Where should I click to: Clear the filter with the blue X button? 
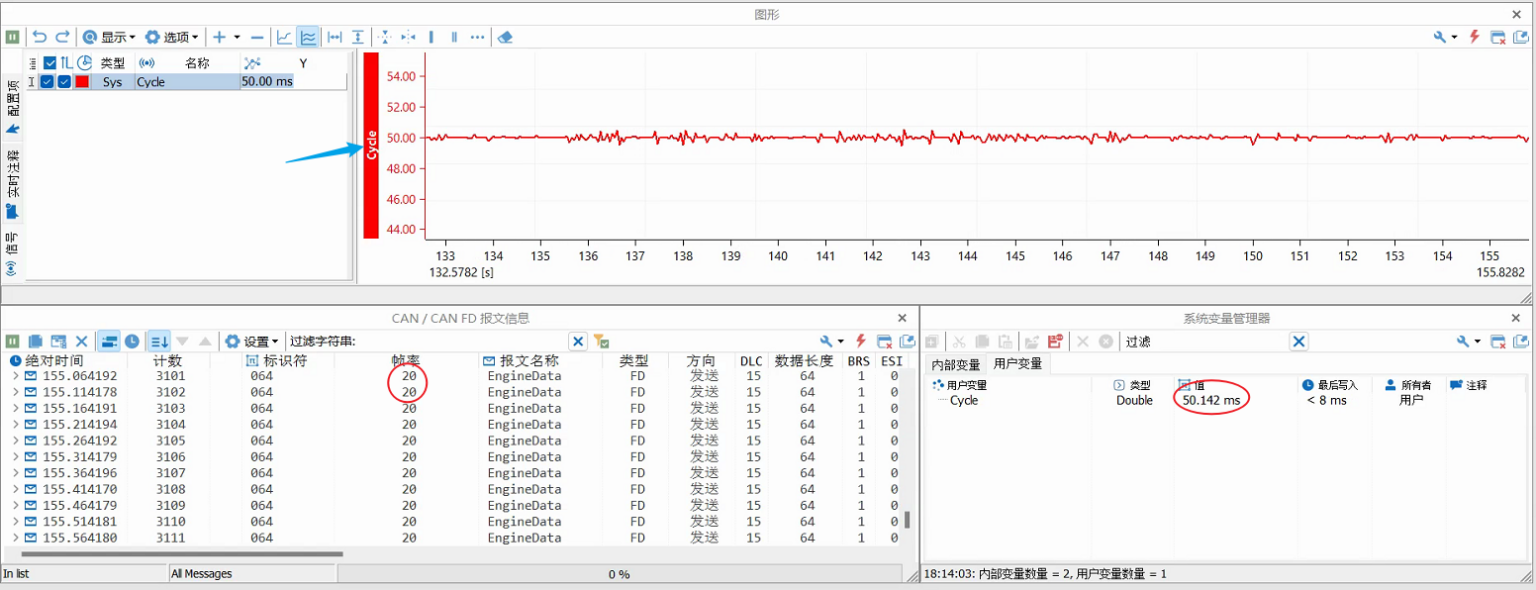pyautogui.click(x=578, y=341)
